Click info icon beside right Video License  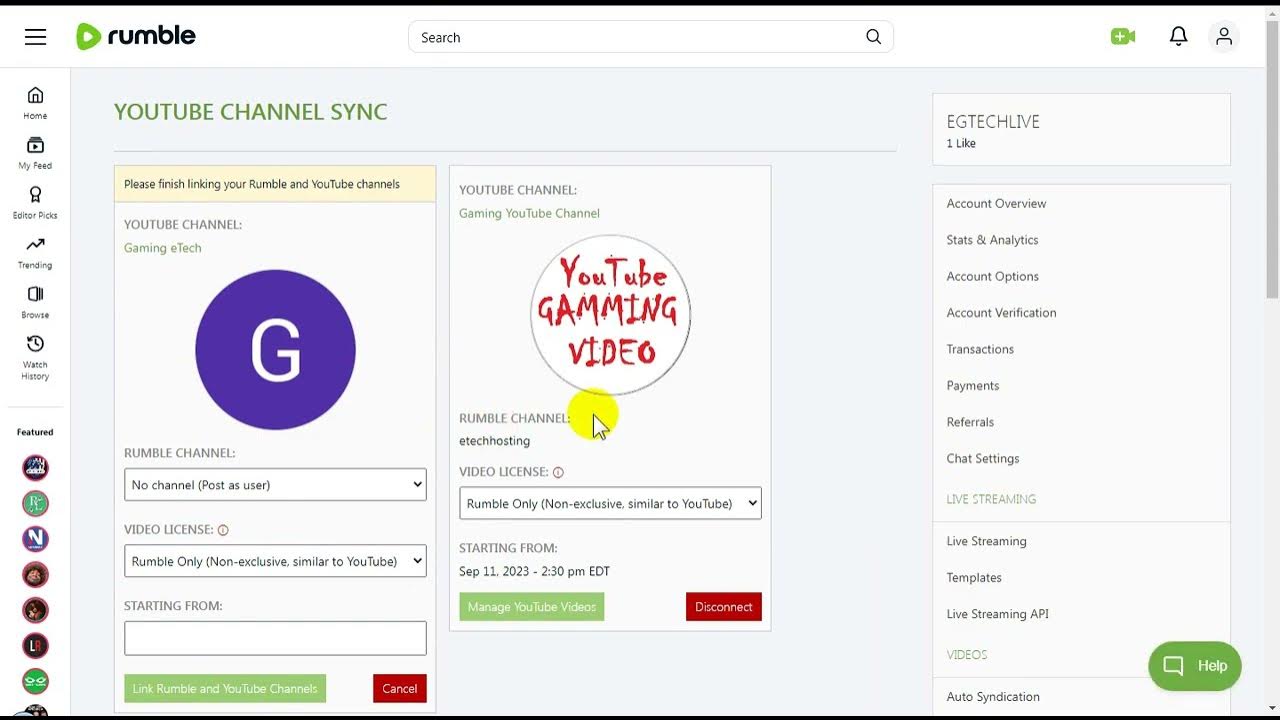tap(558, 472)
